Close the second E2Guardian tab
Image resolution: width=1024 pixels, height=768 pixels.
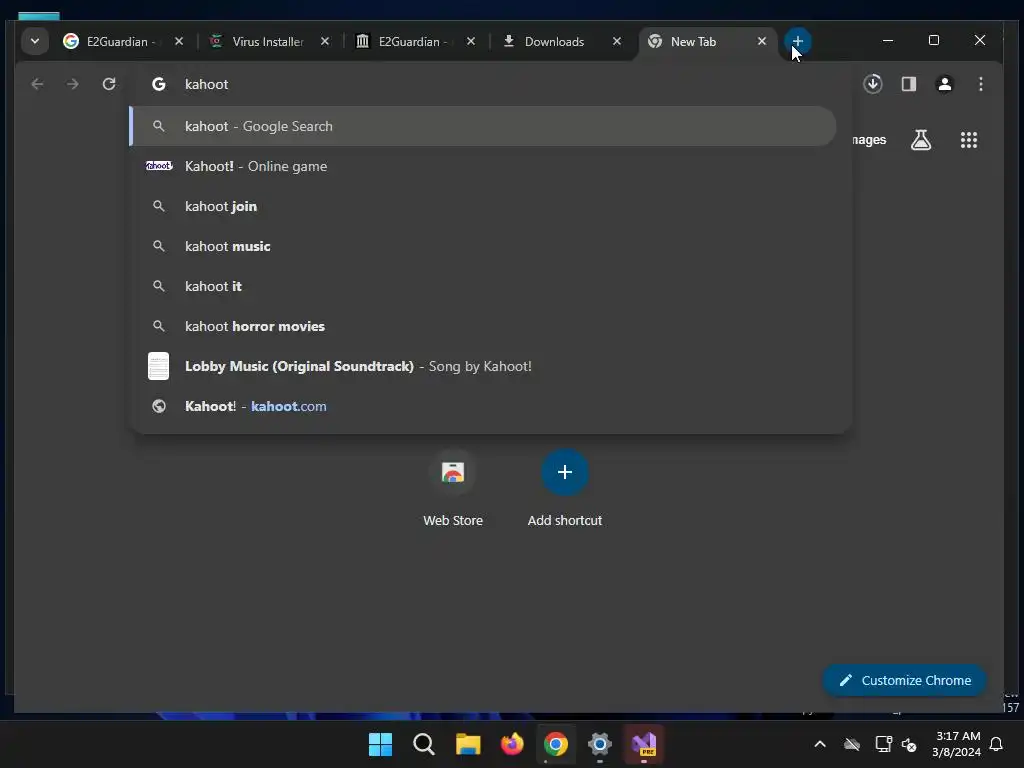470,41
